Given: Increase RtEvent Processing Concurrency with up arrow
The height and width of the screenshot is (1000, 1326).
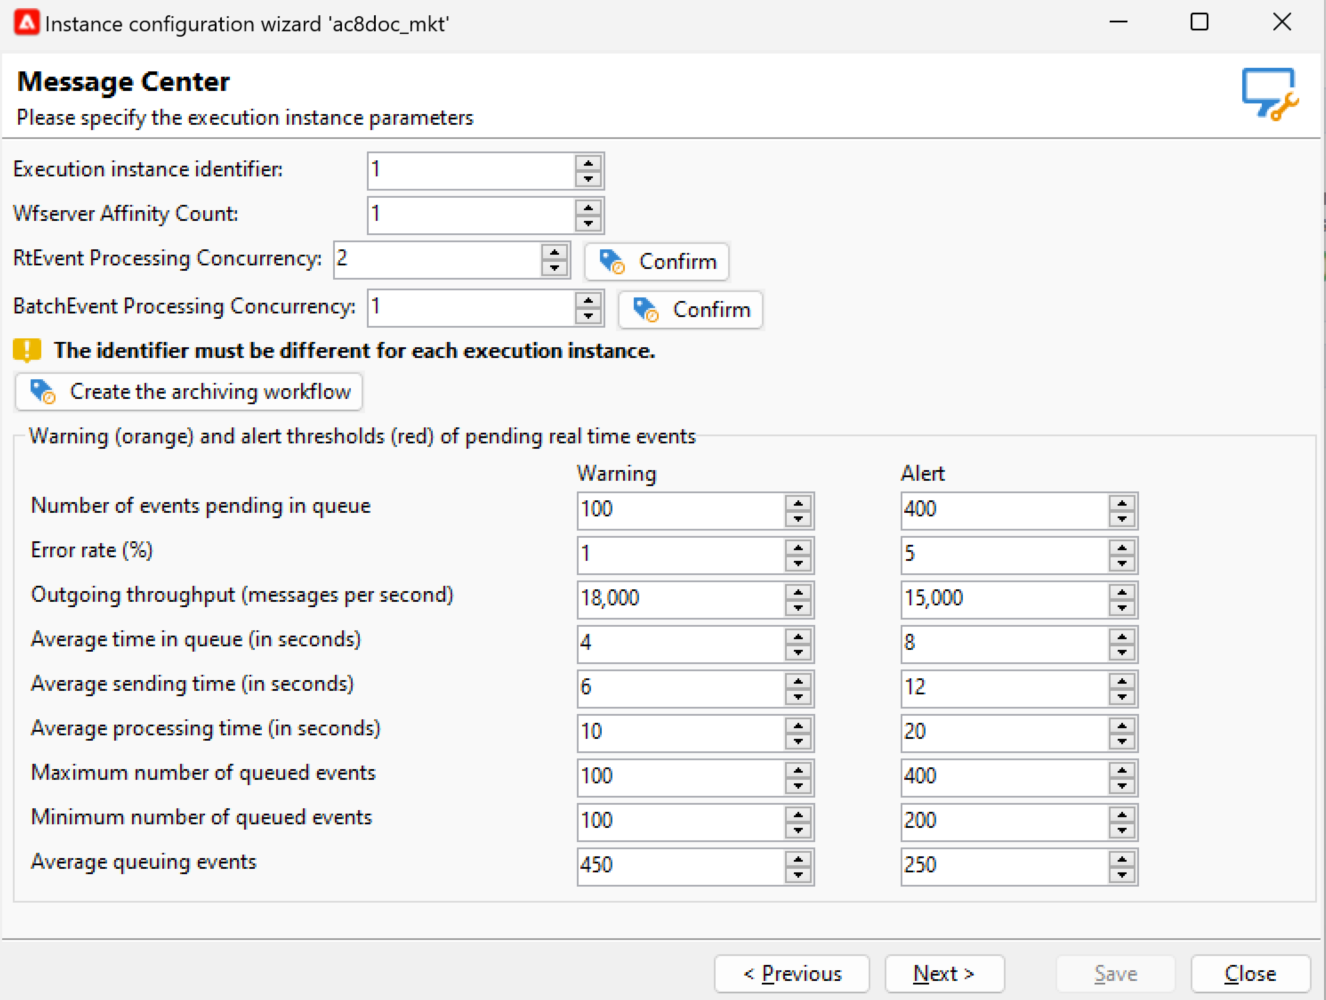Looking at the screenshot, I should click(x=555, y=251).
